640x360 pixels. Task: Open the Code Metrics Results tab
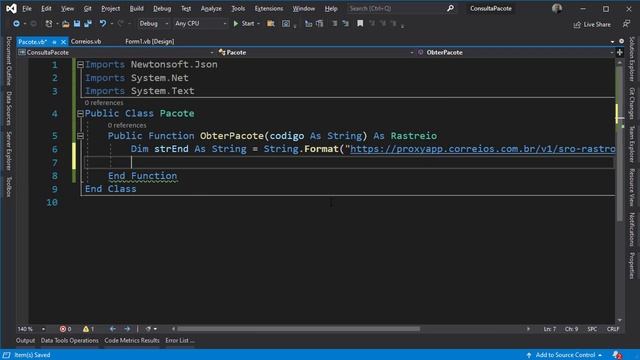click(132, 340)
